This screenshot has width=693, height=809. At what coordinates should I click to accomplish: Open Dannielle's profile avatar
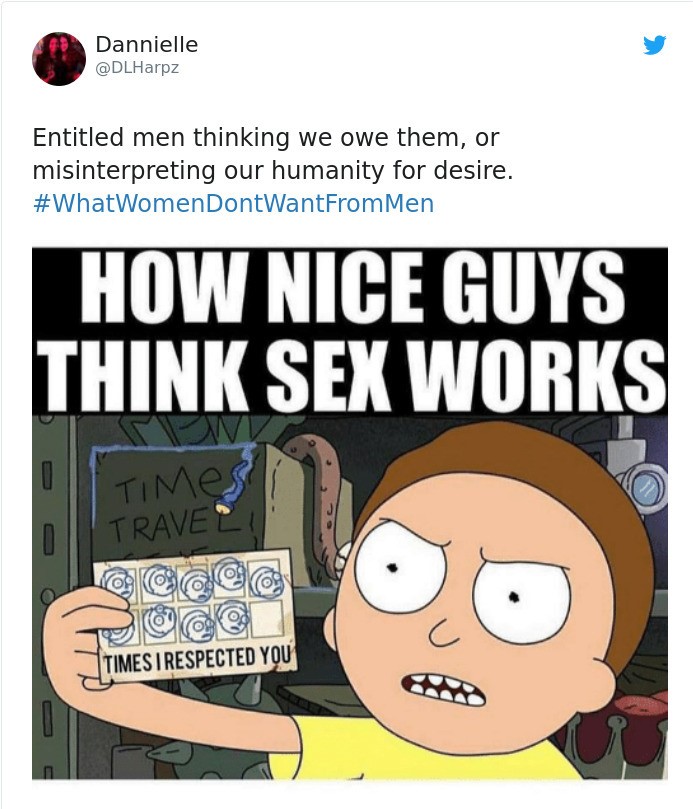click(x=59, y=58)
